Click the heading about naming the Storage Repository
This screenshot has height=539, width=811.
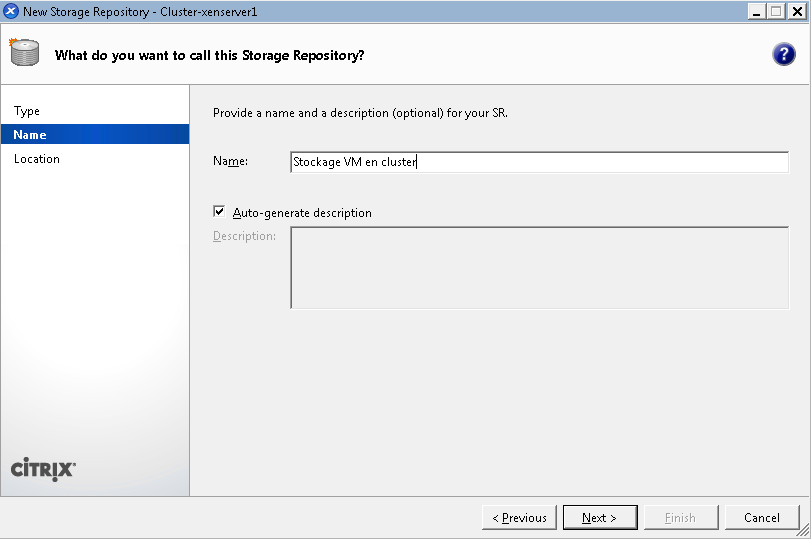[x=209, y=55]
